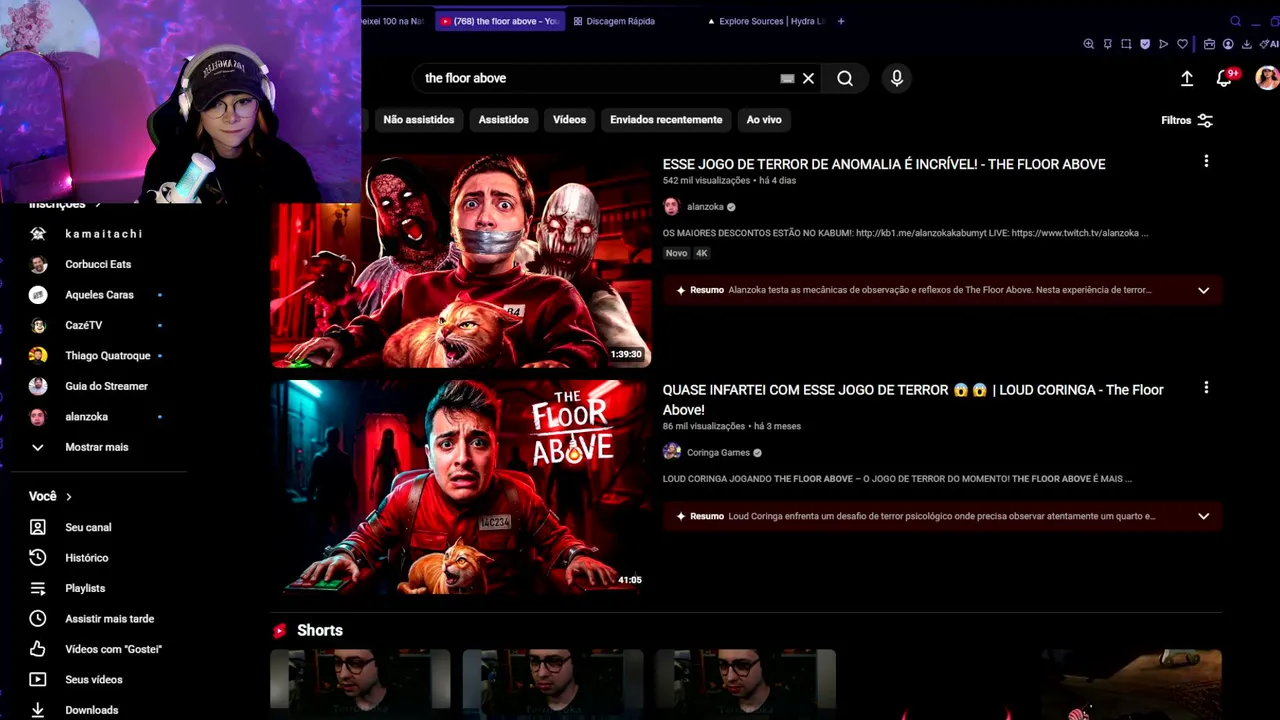Switch to the '(768) the floor above' YouTube tab
Image resolution: width=1280 pixels, height=720 pixels.
coord(500,21)
